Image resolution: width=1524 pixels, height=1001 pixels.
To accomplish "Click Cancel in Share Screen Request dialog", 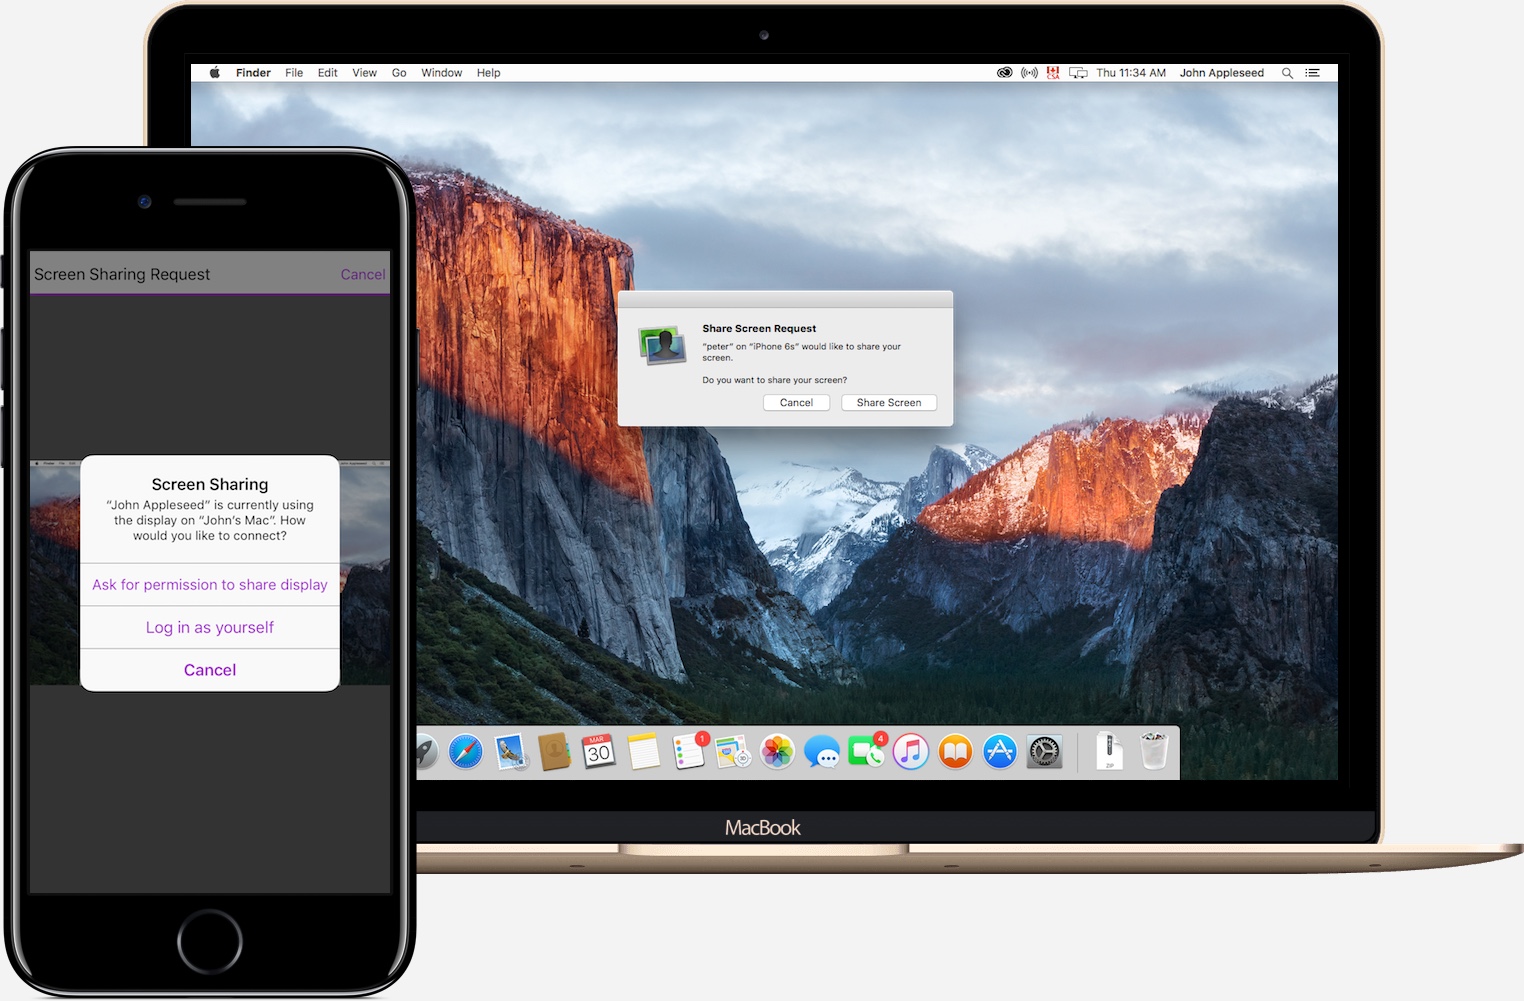I will coord(797,403).
